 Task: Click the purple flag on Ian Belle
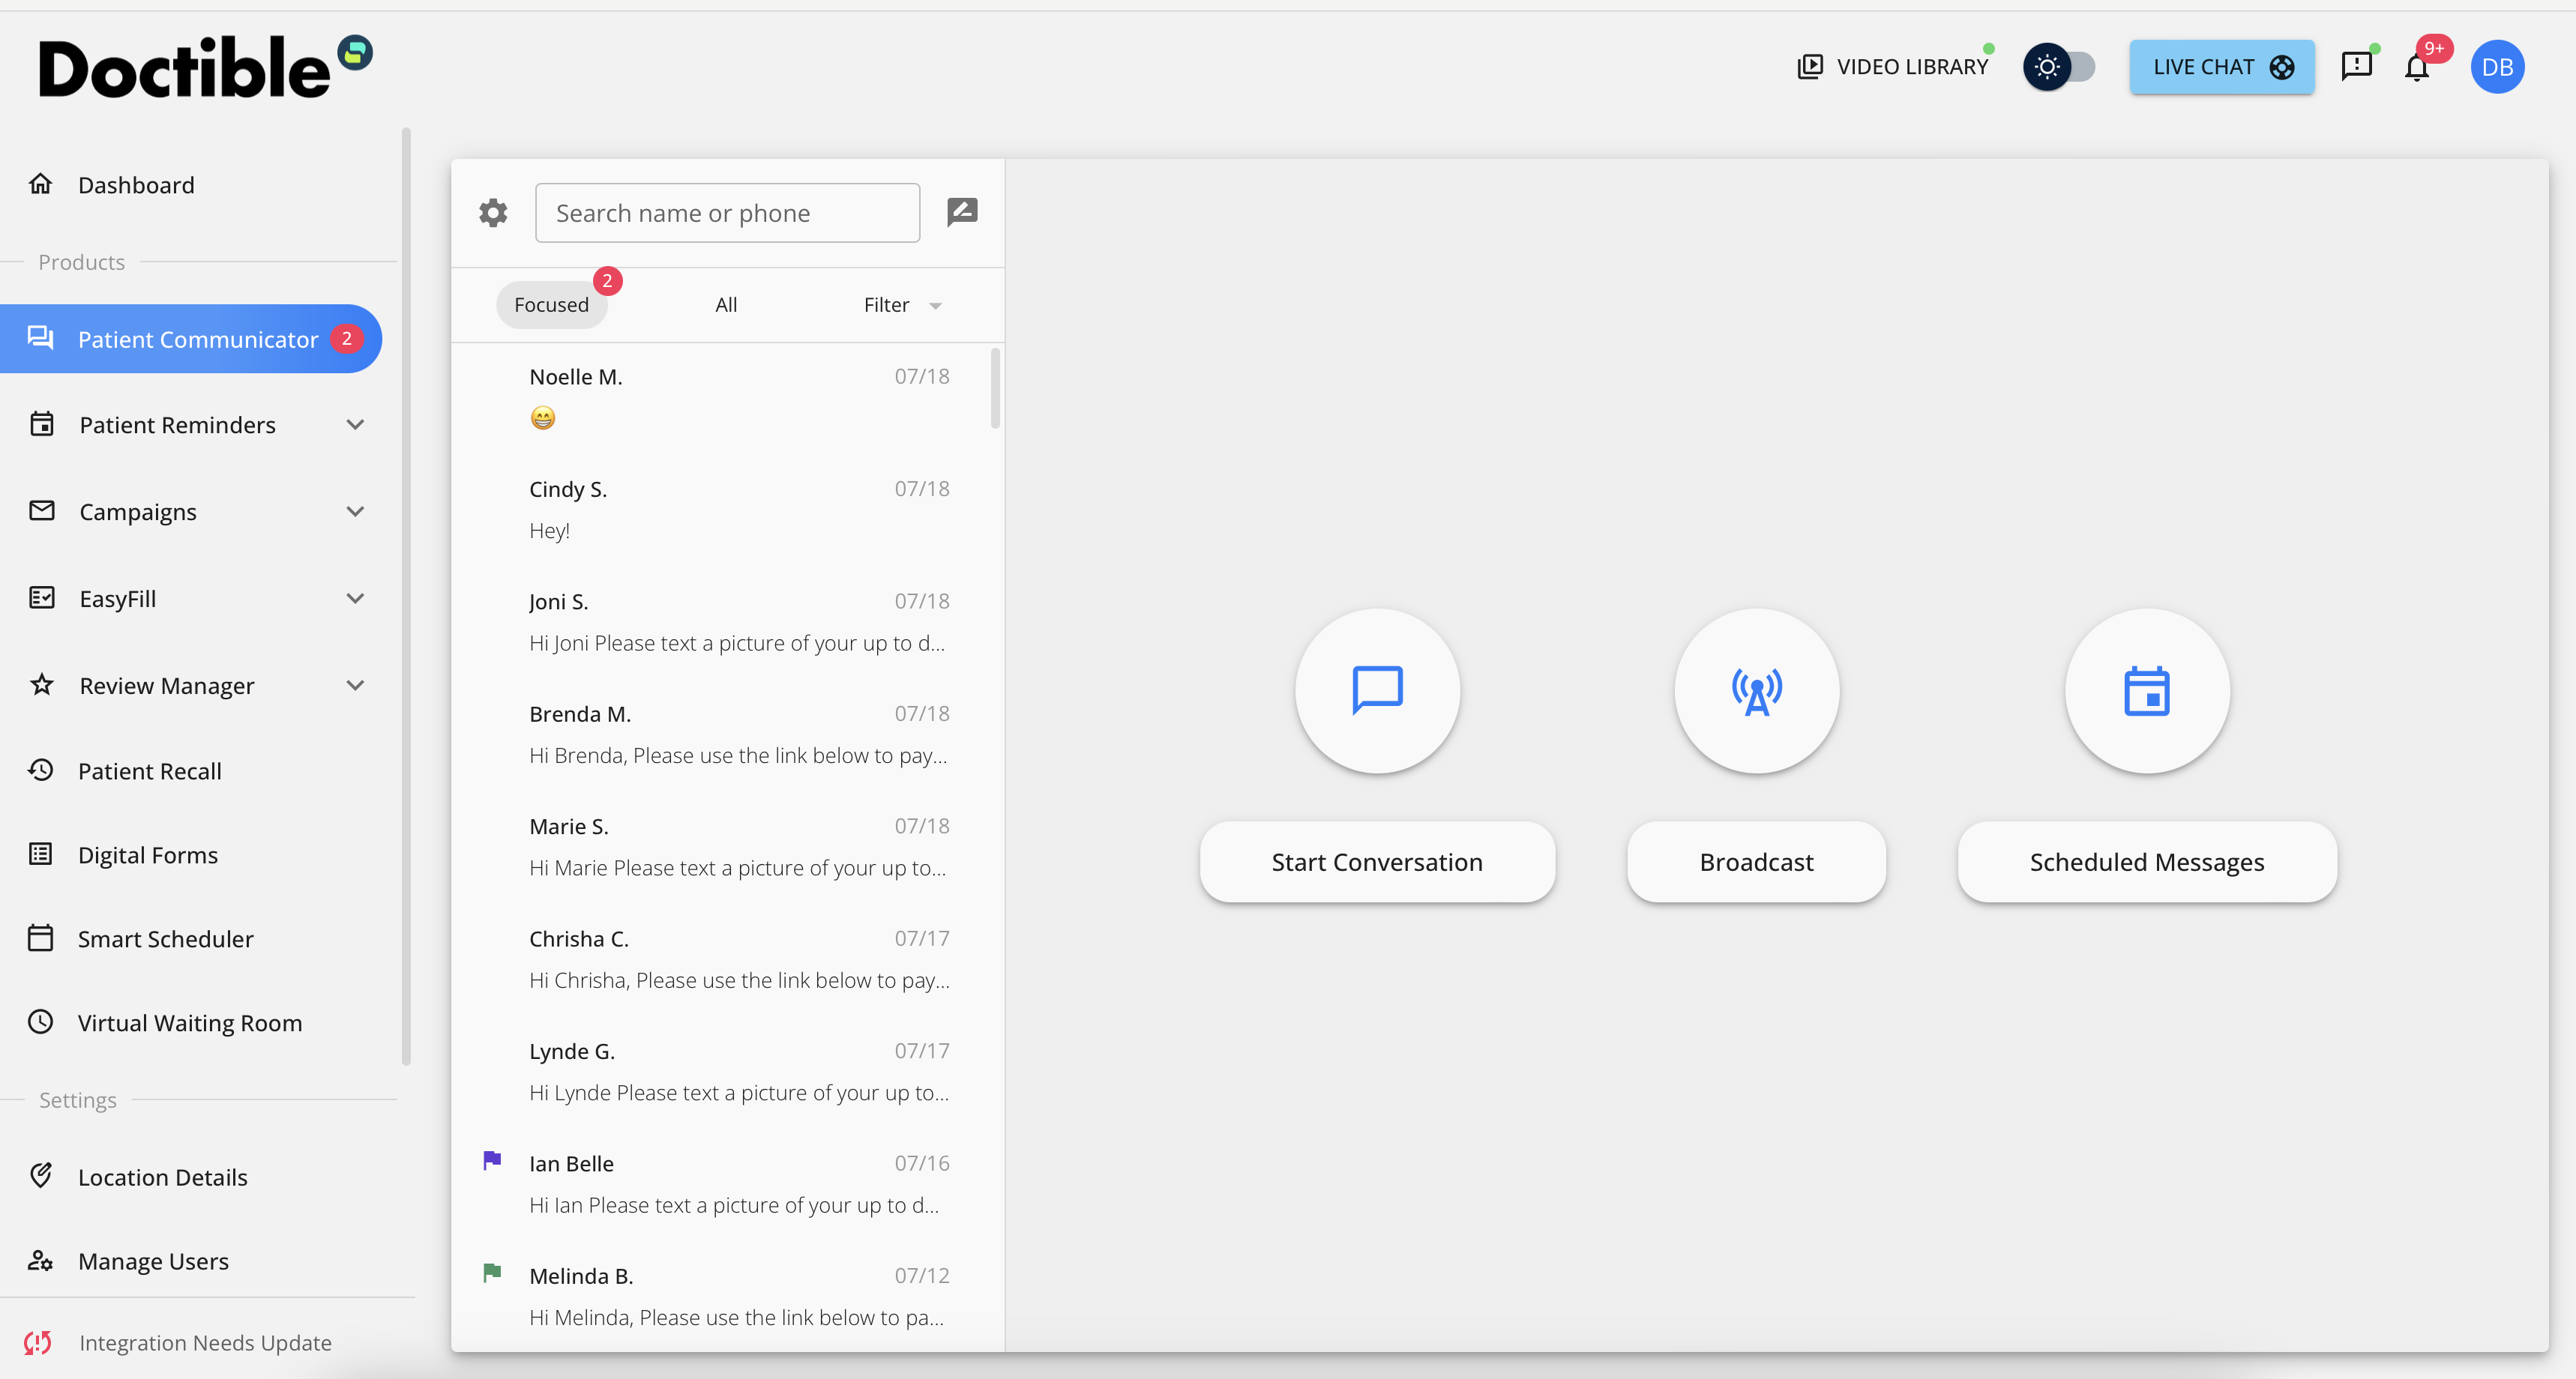[492, 1160]
